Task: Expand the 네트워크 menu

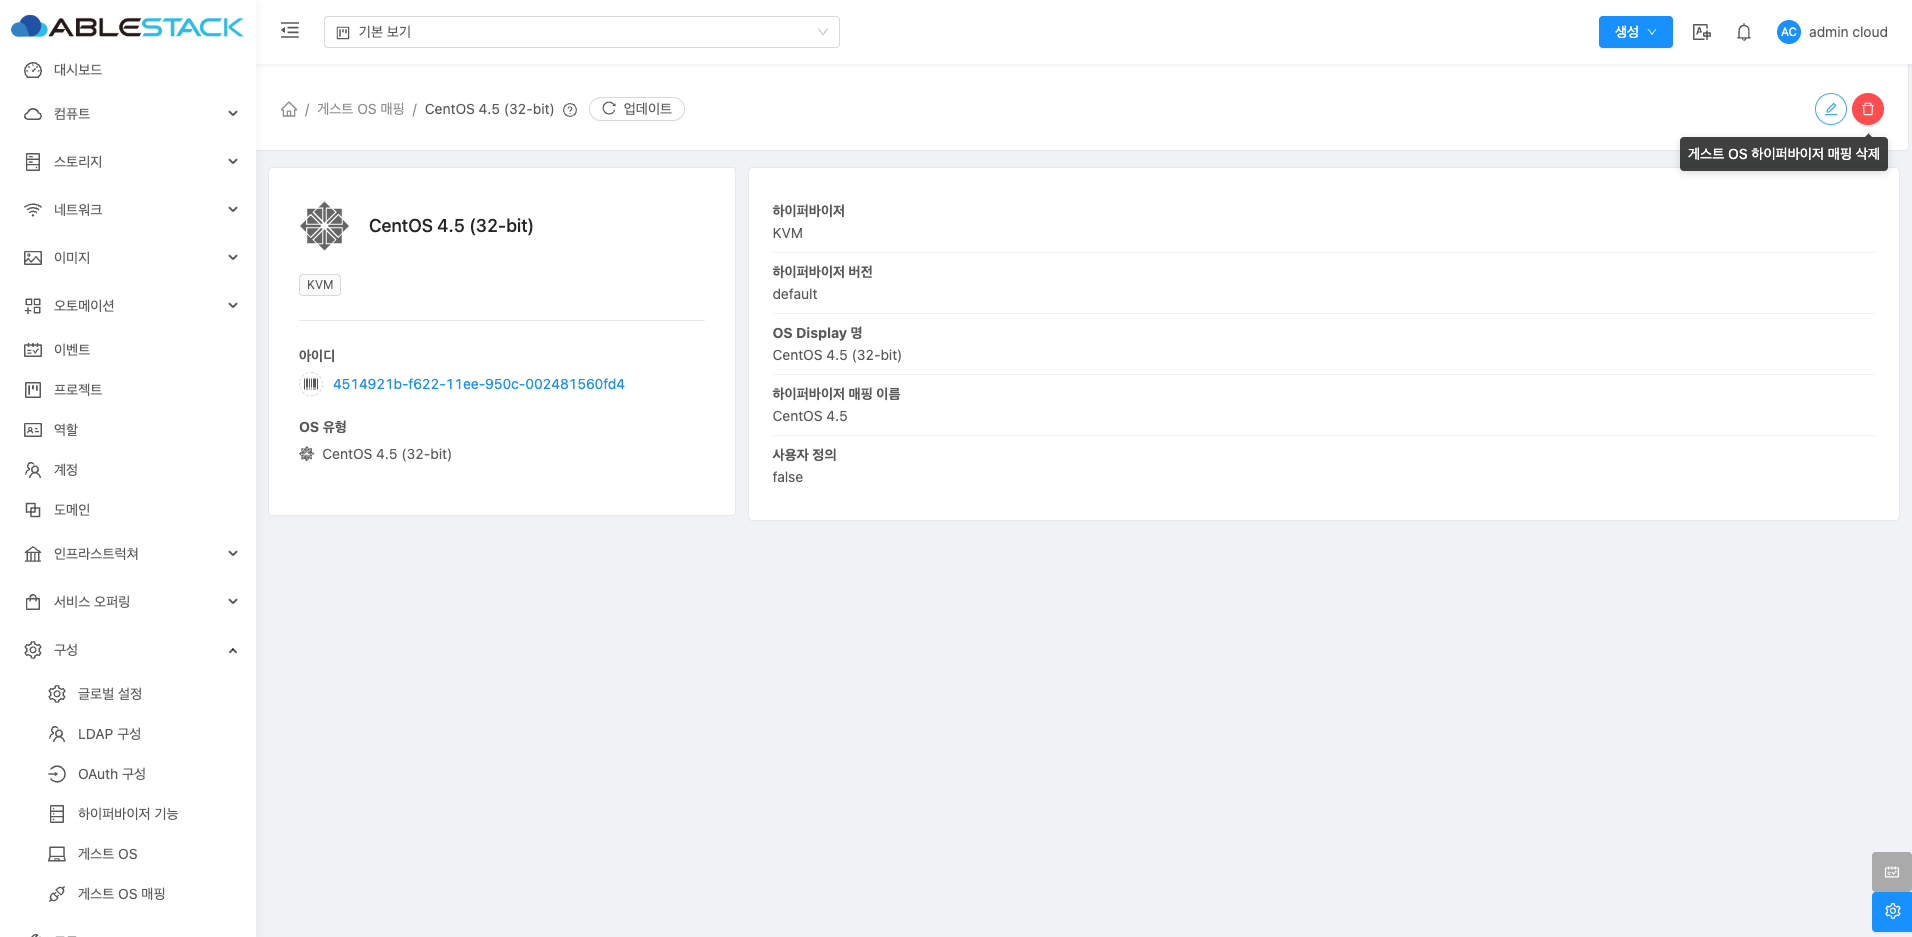Action: (x=128, y=210)
